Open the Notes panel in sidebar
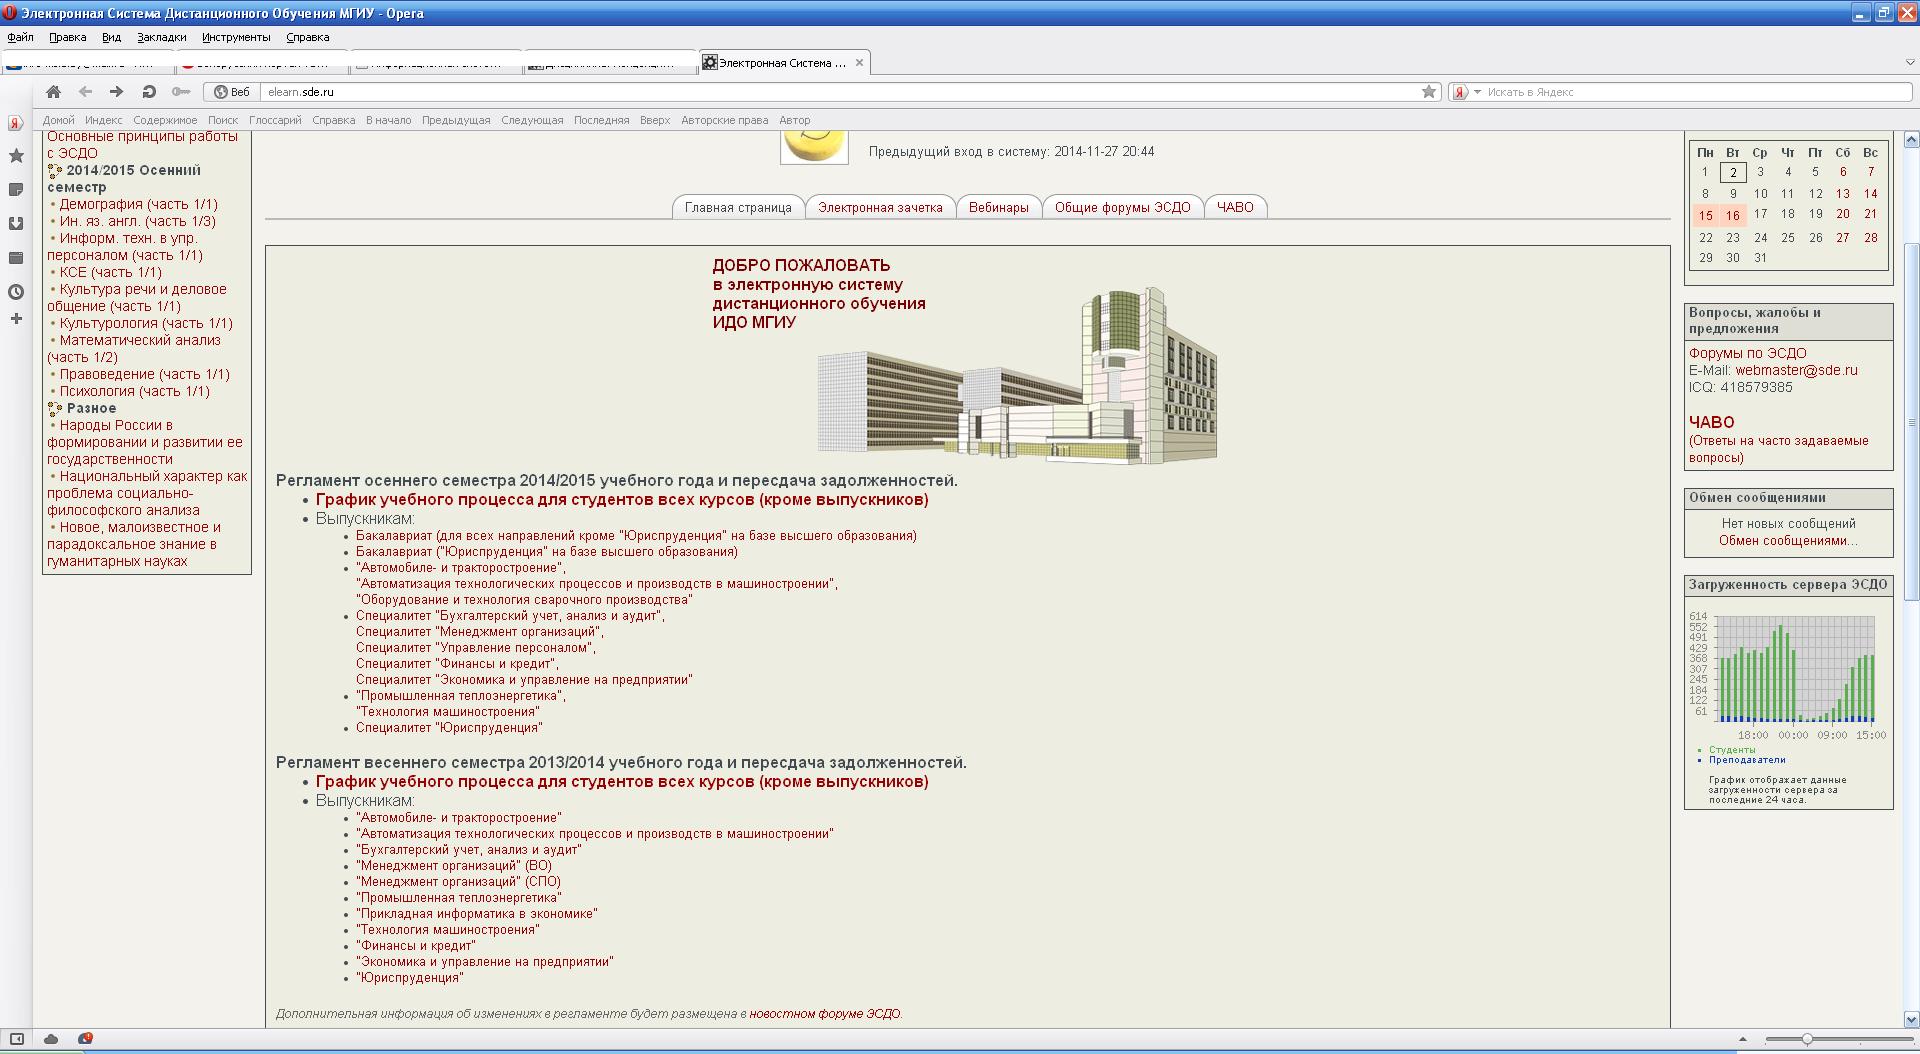 point(16,190)
